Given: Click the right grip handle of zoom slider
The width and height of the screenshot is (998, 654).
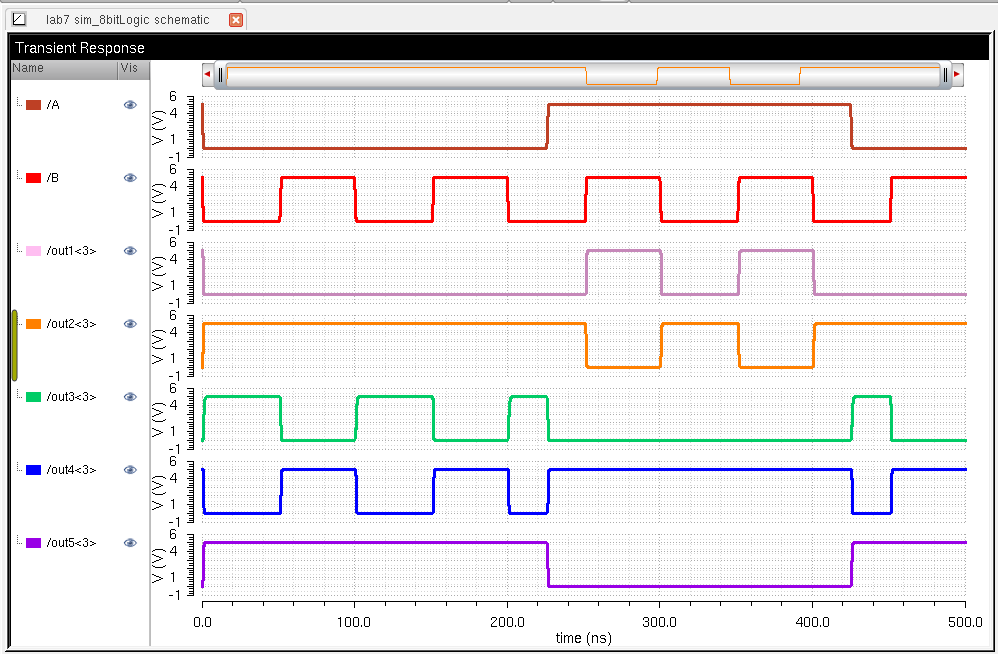Looking at the screenshot, I should click(x=944, y=74).
